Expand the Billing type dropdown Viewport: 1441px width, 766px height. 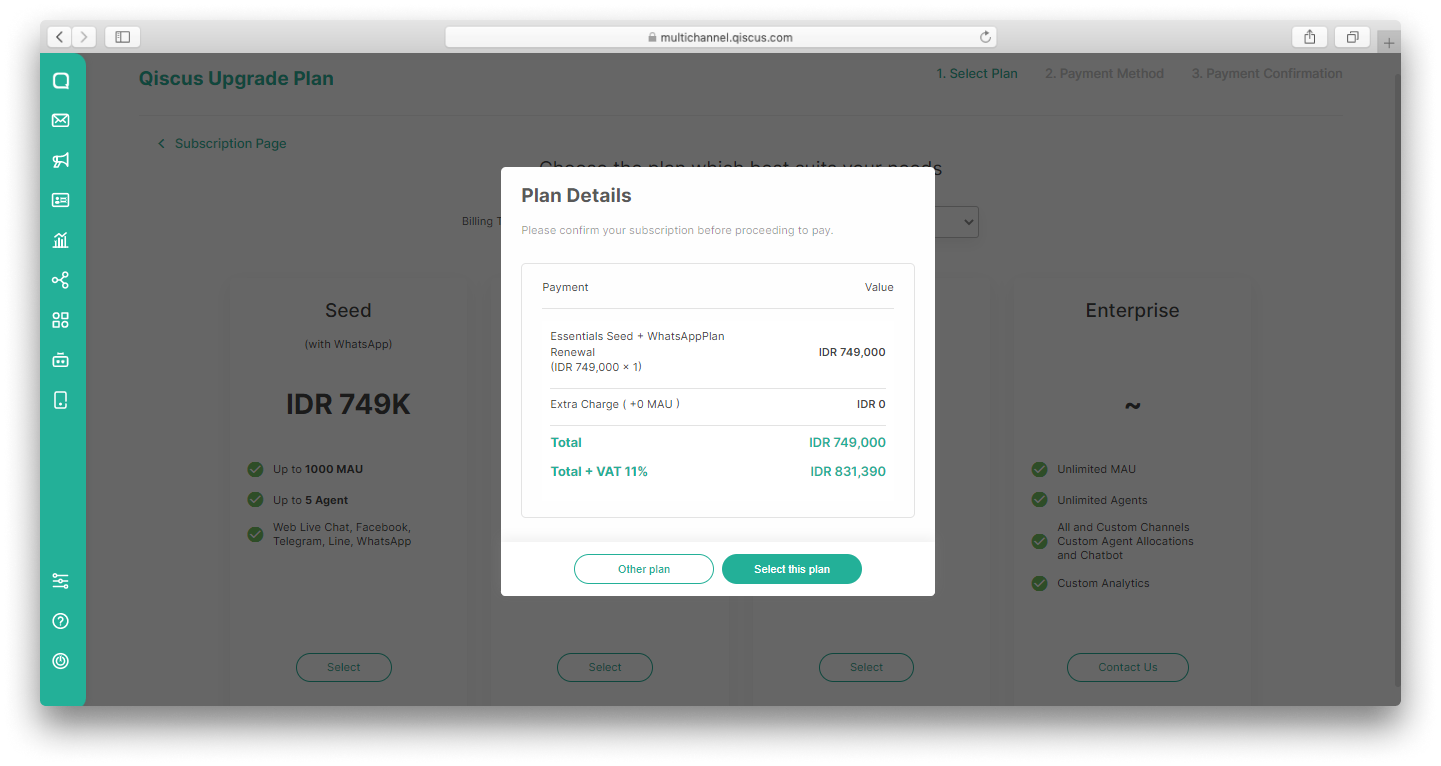click(957, 222)
